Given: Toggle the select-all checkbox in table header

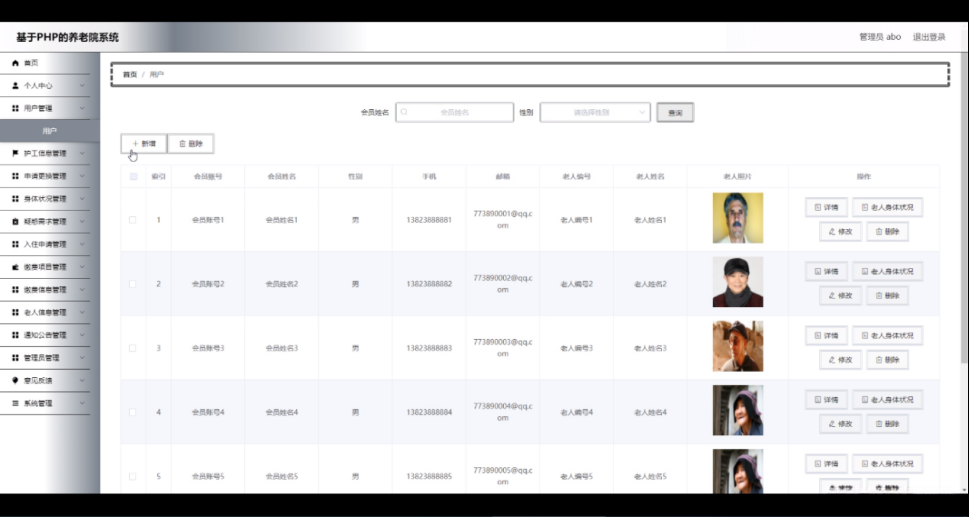Looking at the screenshot, I should (x=133, y=177).
